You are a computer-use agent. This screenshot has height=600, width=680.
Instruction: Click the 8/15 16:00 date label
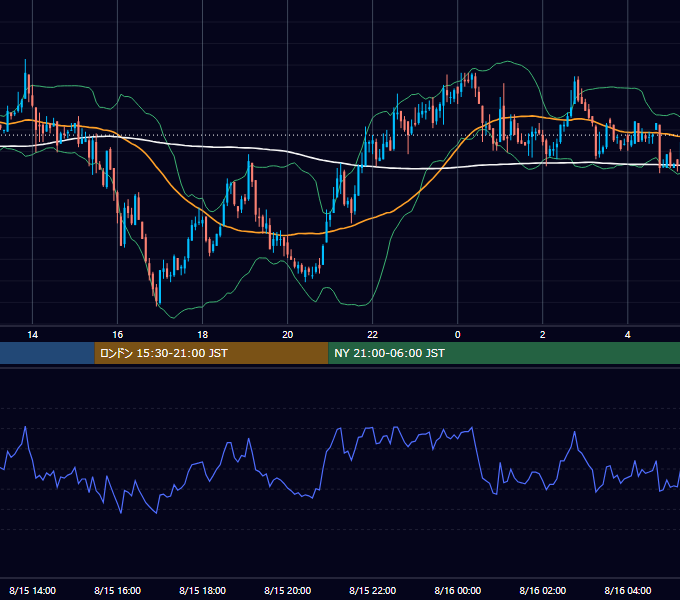click(118, 590)
